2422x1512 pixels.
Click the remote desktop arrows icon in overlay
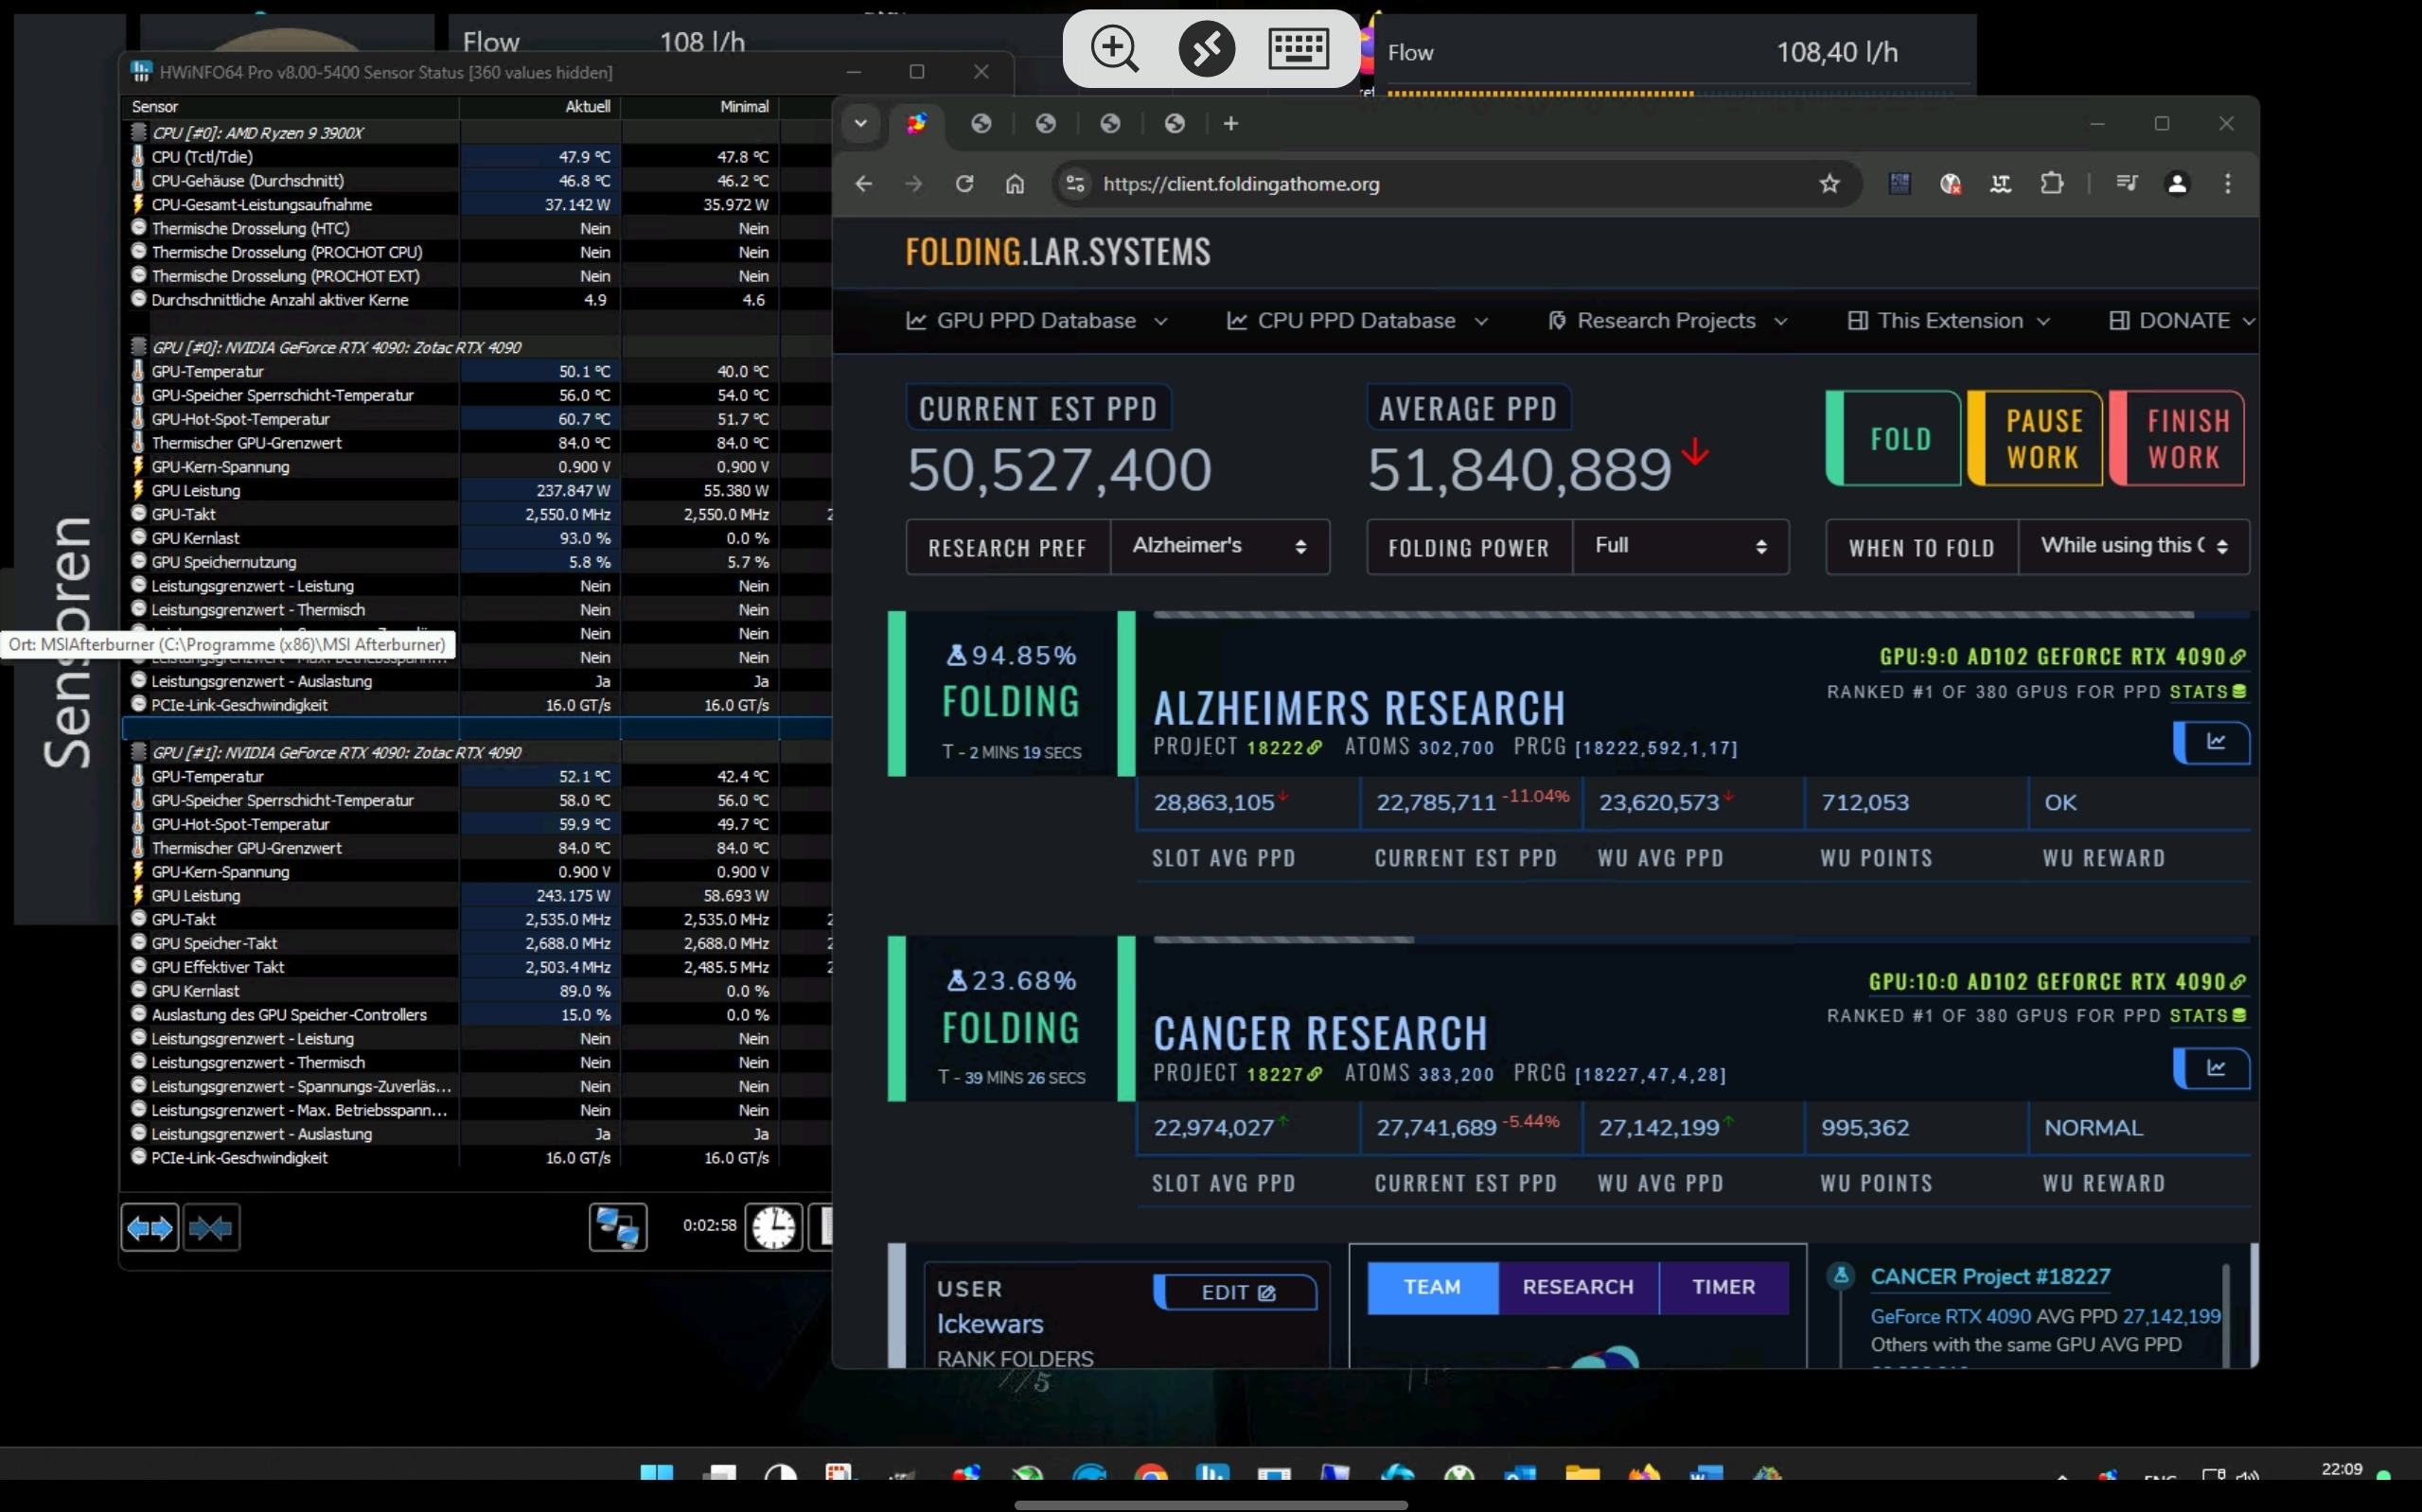[x=1207, y=48]
